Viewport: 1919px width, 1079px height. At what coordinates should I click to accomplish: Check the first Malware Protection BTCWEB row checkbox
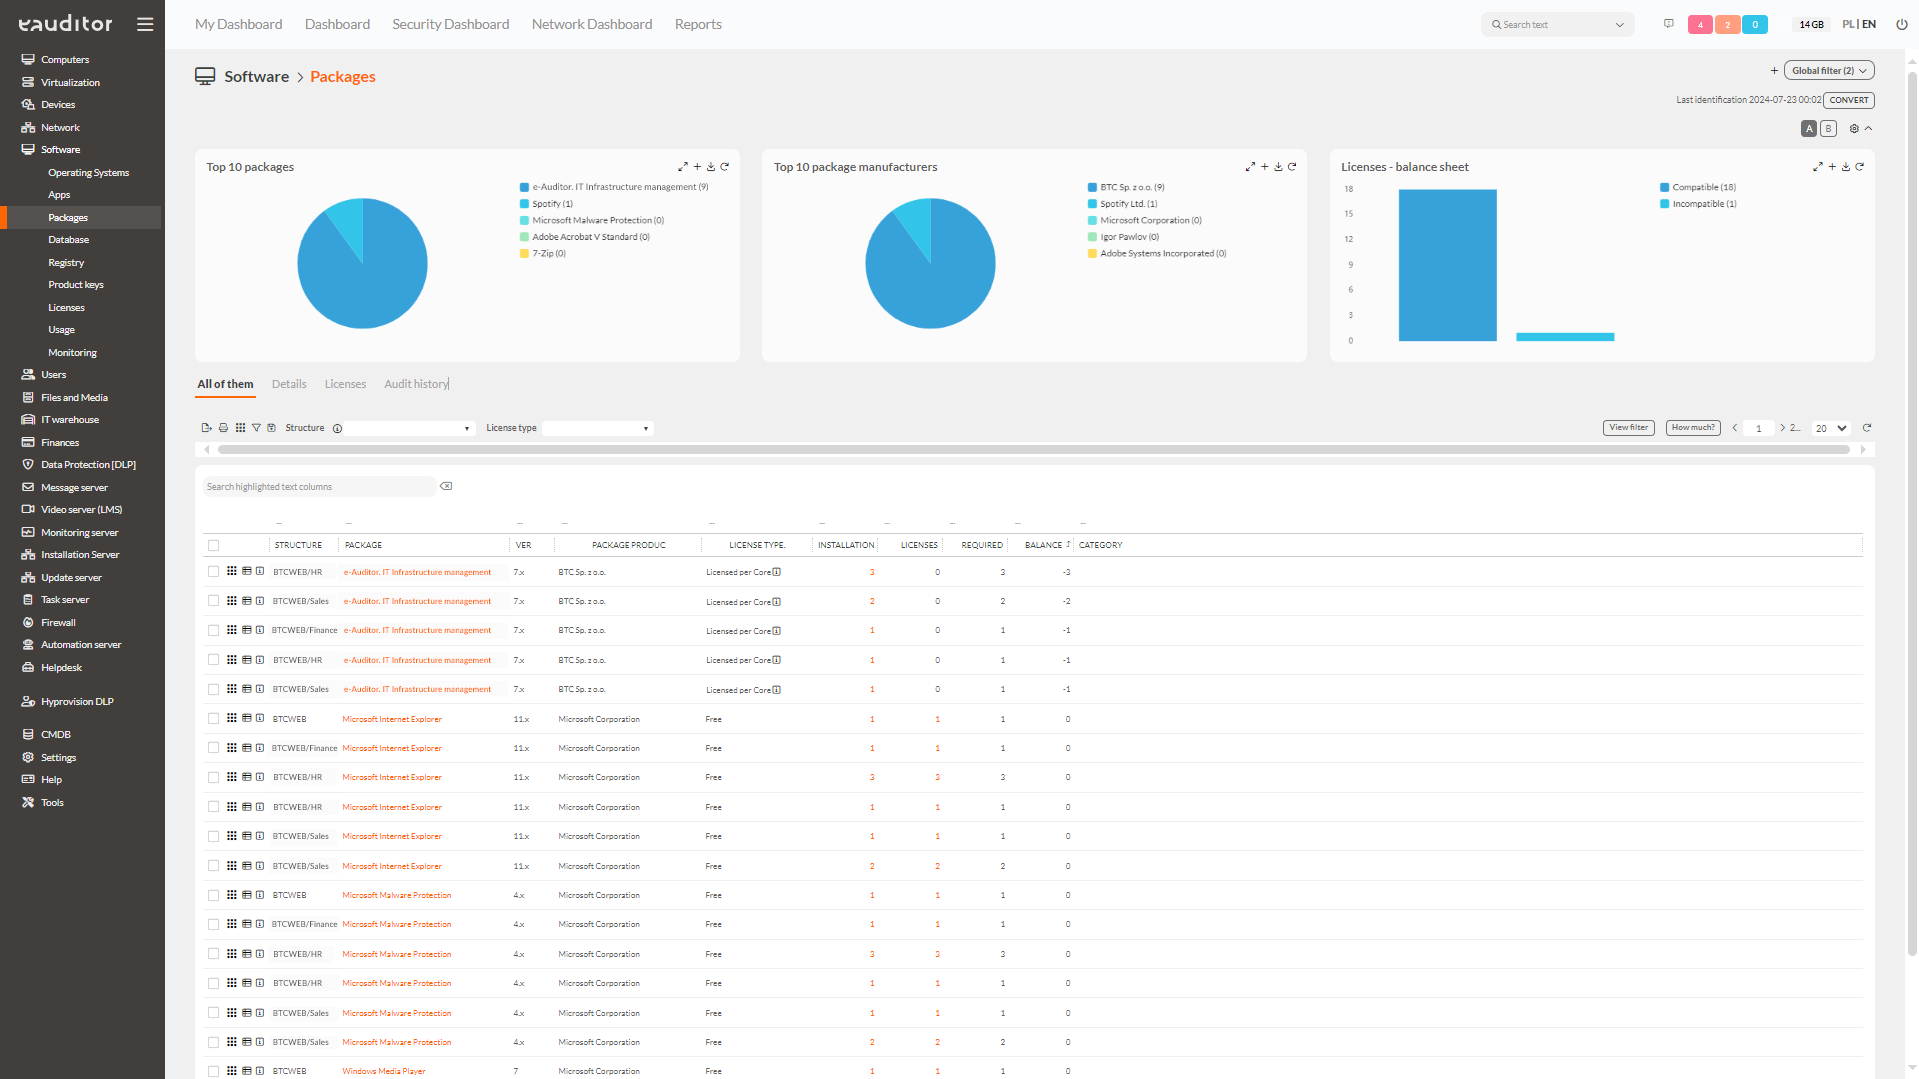tap(213, 895)
